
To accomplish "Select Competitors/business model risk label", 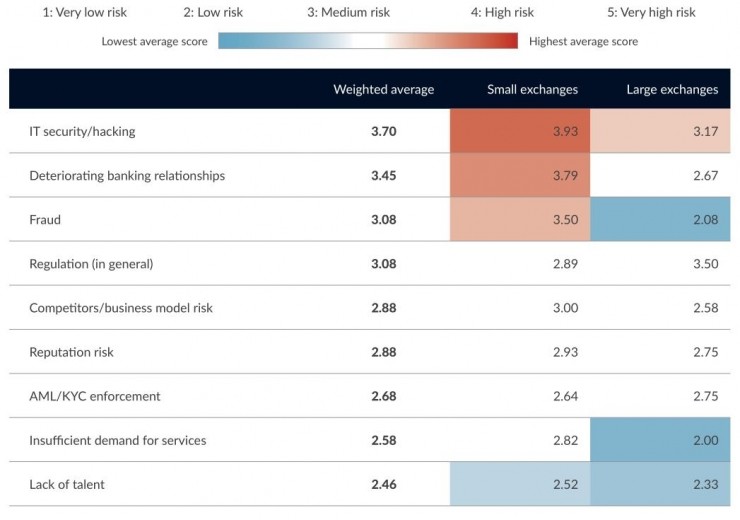I will tap(120, 308).
